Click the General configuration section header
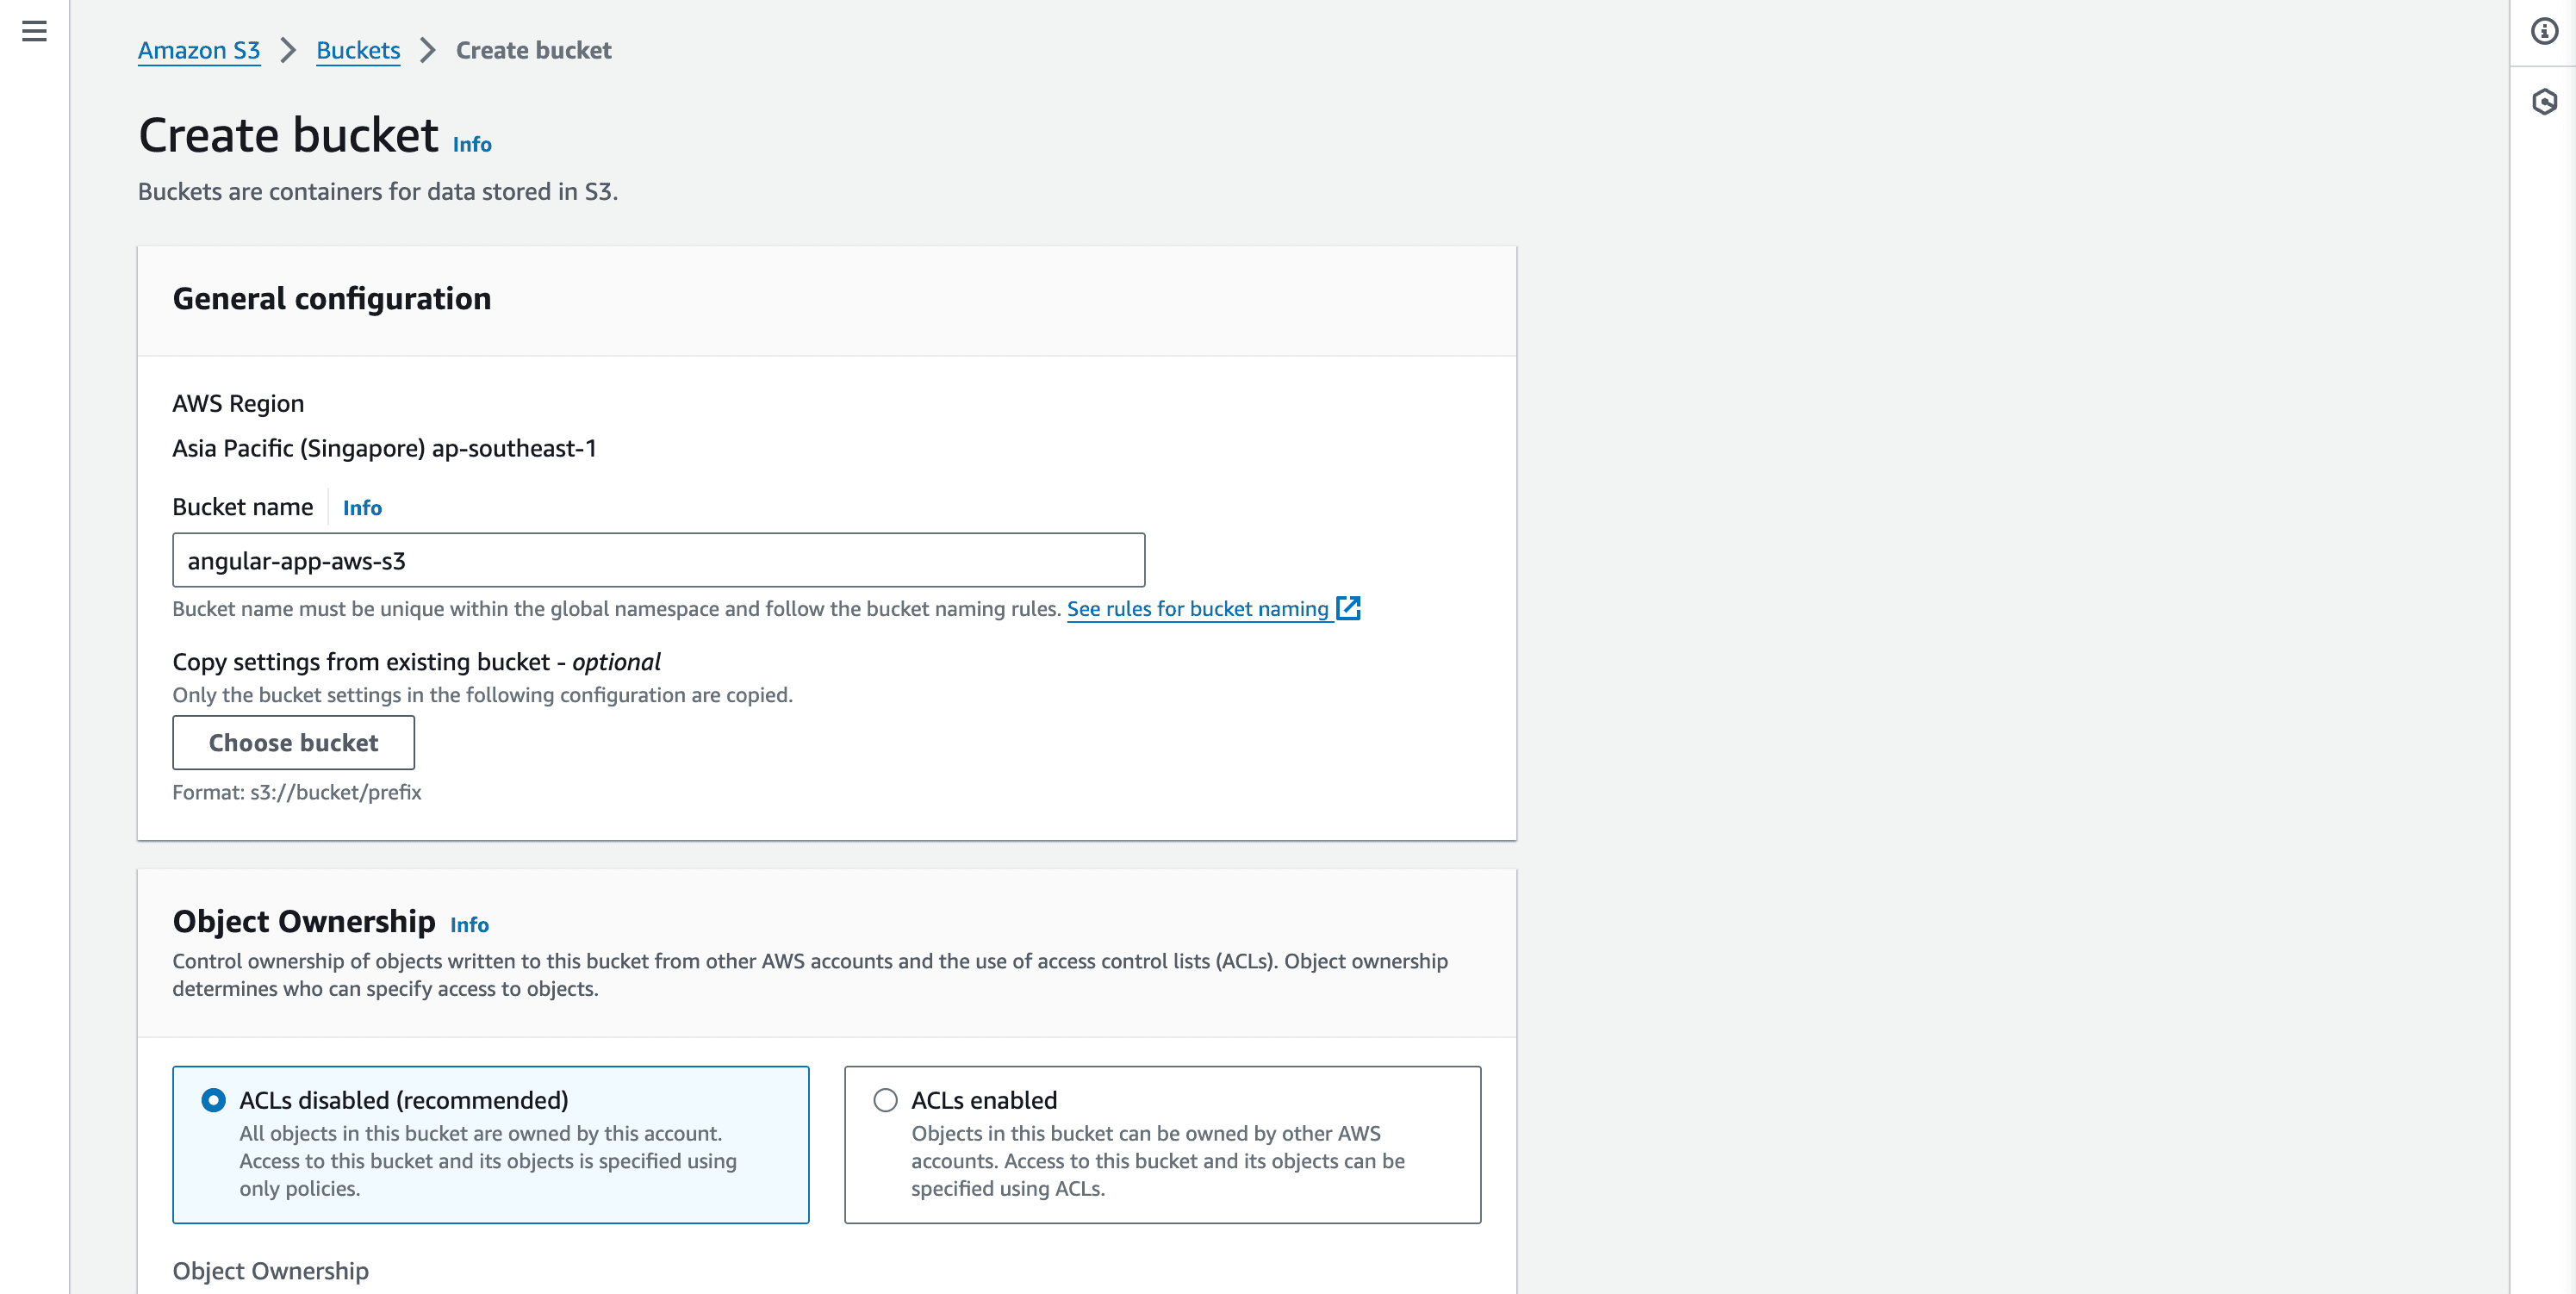Image resolution: width=2576 pixels, height=1294 pixels. tap(332, 299)
